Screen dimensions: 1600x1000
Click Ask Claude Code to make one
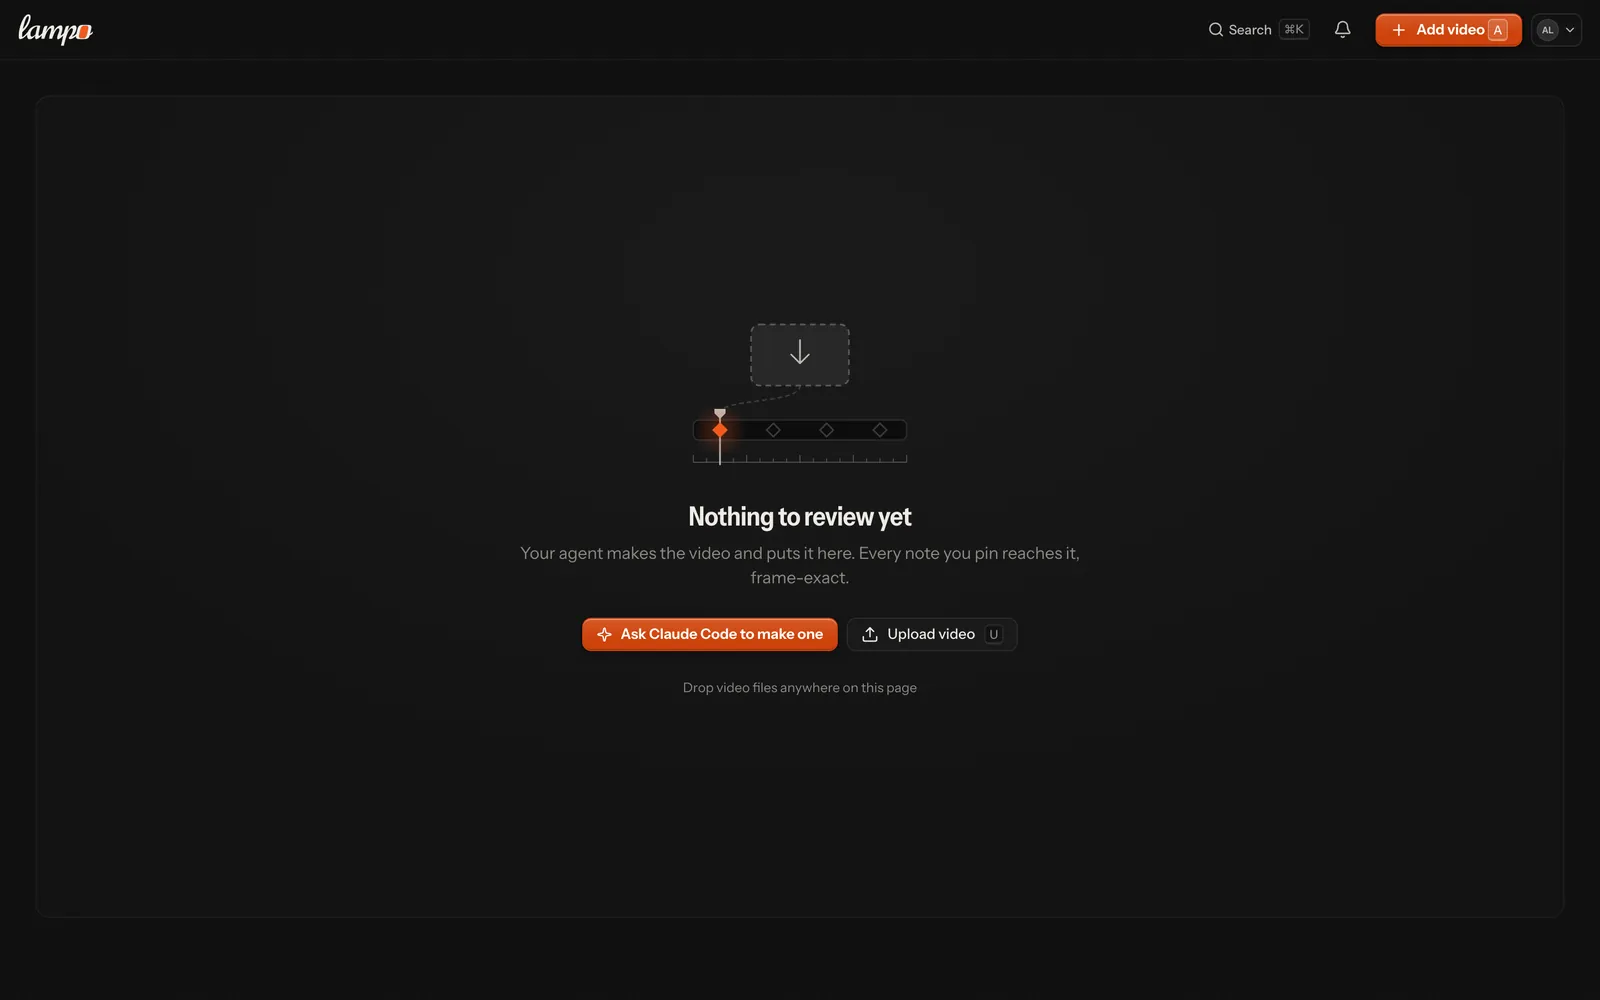pos(710,634)
